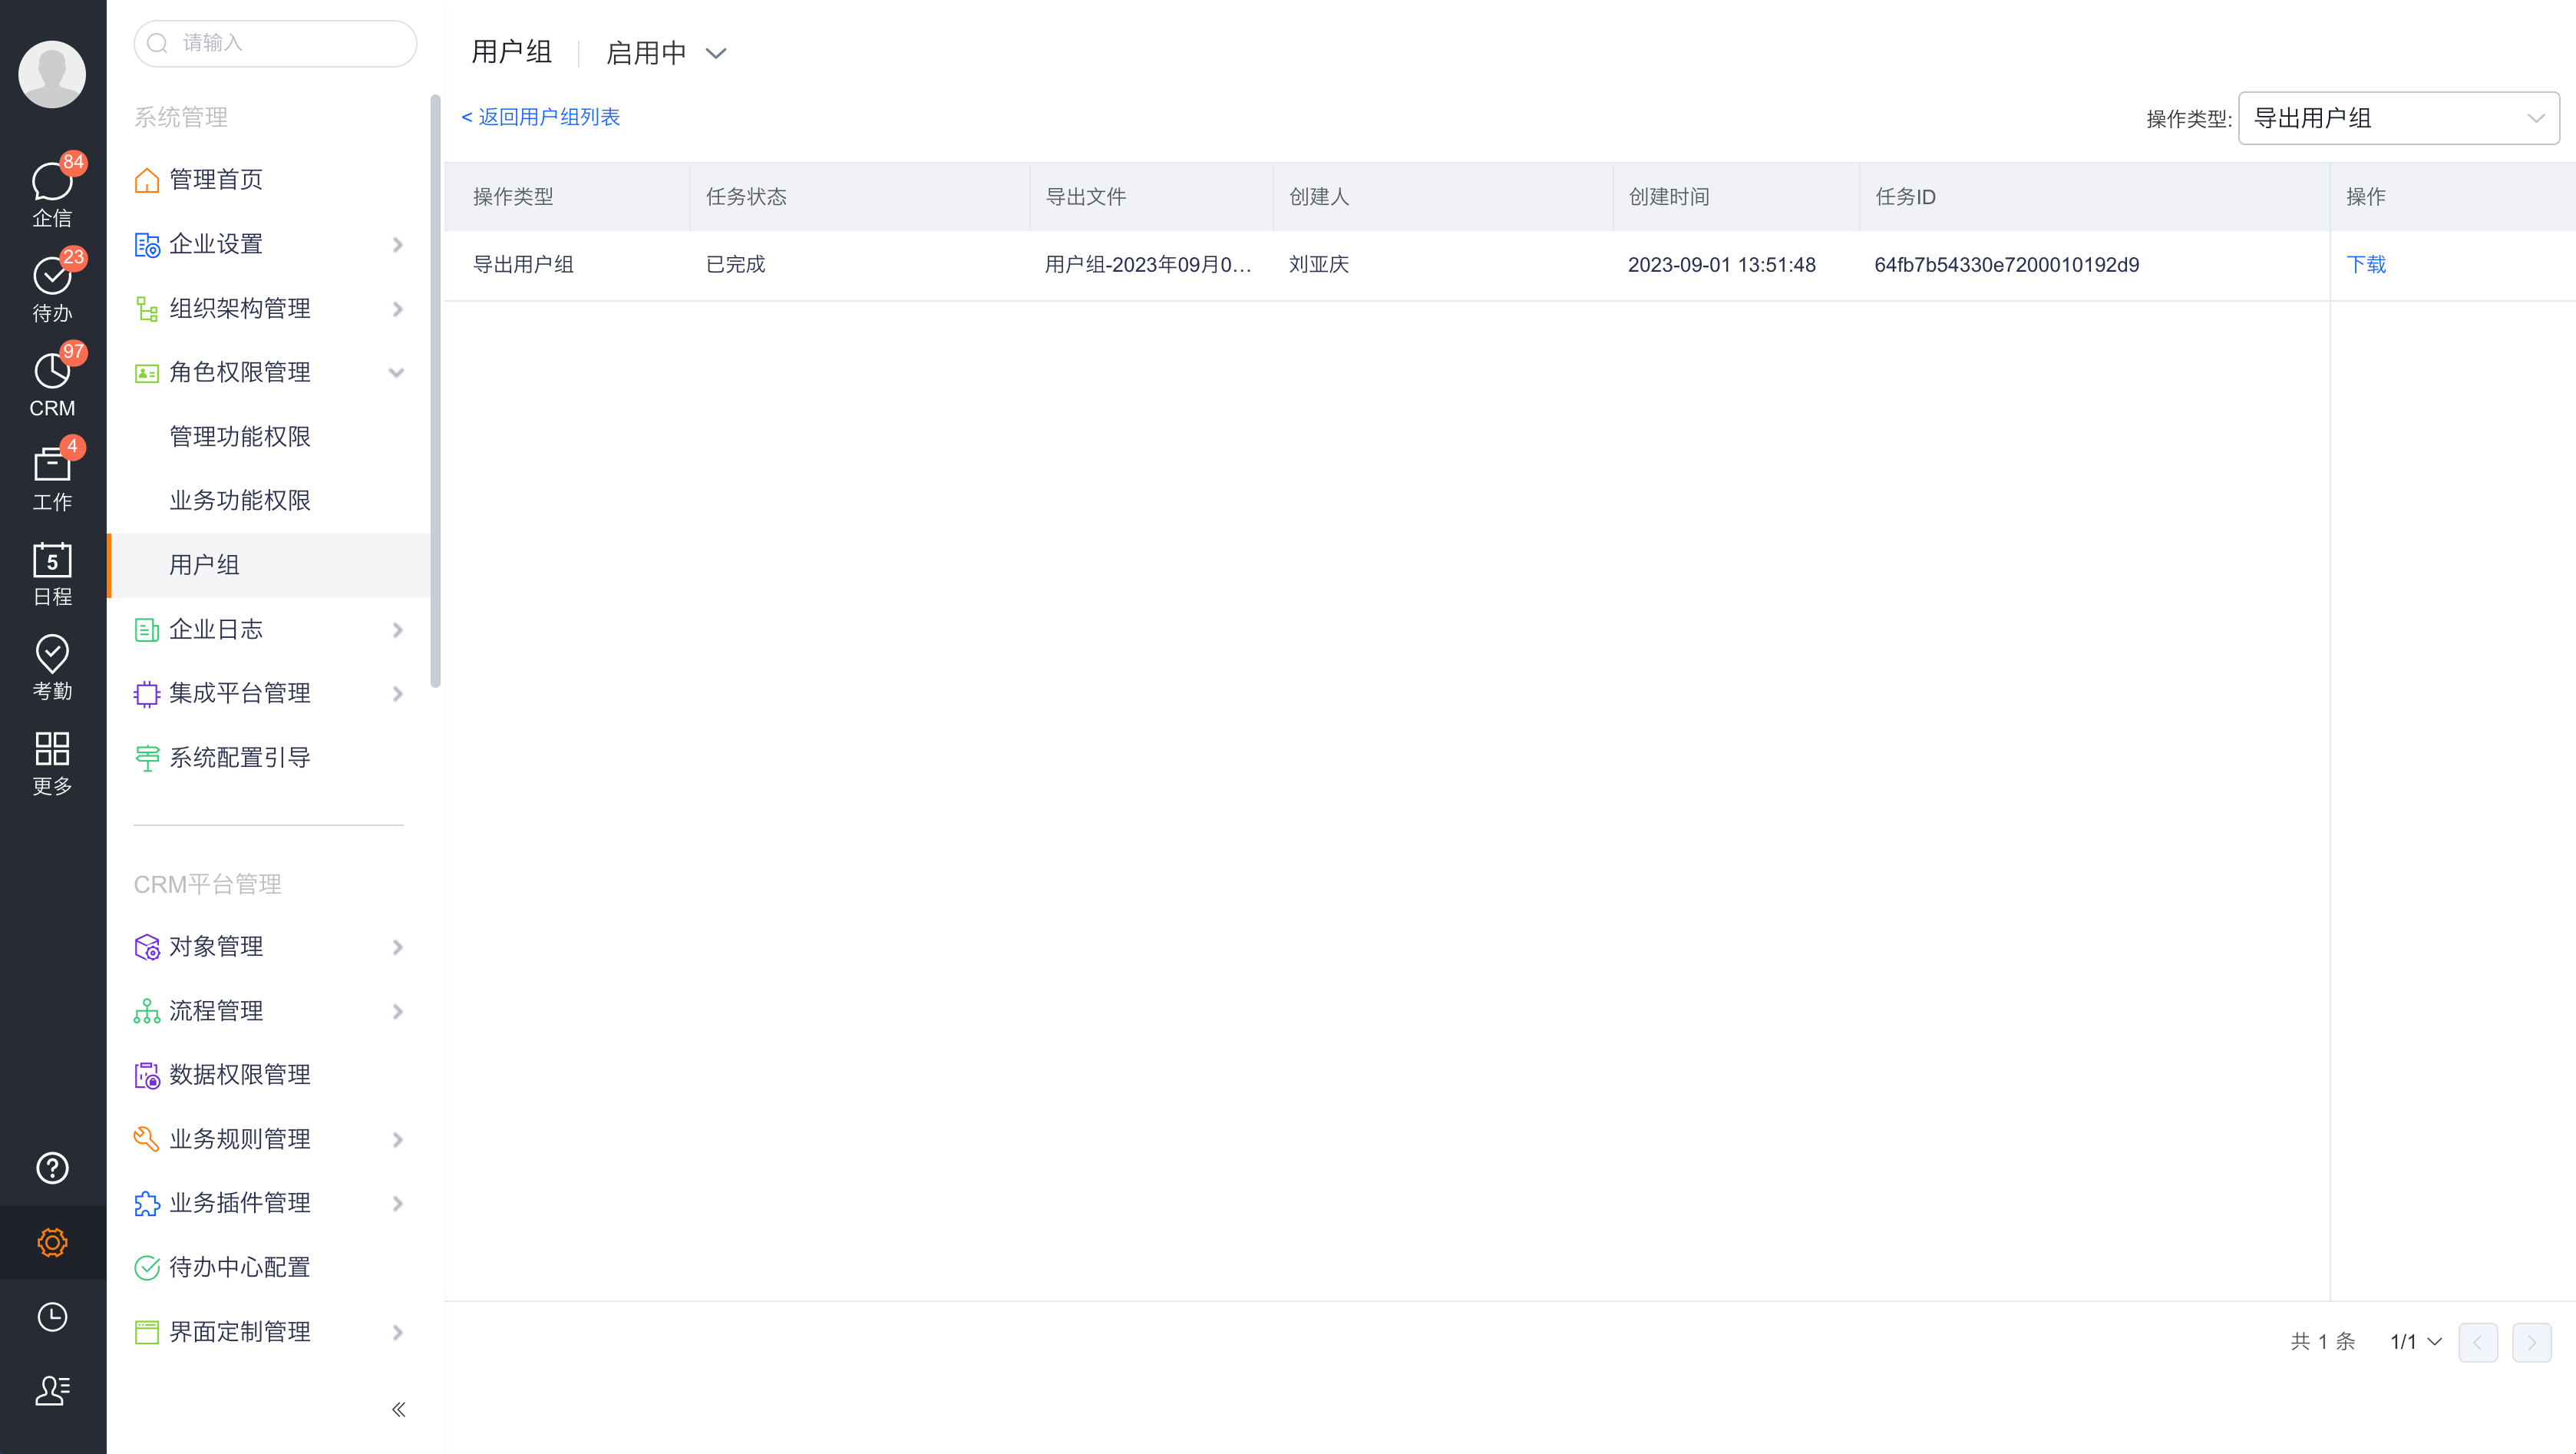The image size is (2576, 1454).
Task: Expand the 企业日志 chevron
Action: pyautogui.click(x=398, y=630)
